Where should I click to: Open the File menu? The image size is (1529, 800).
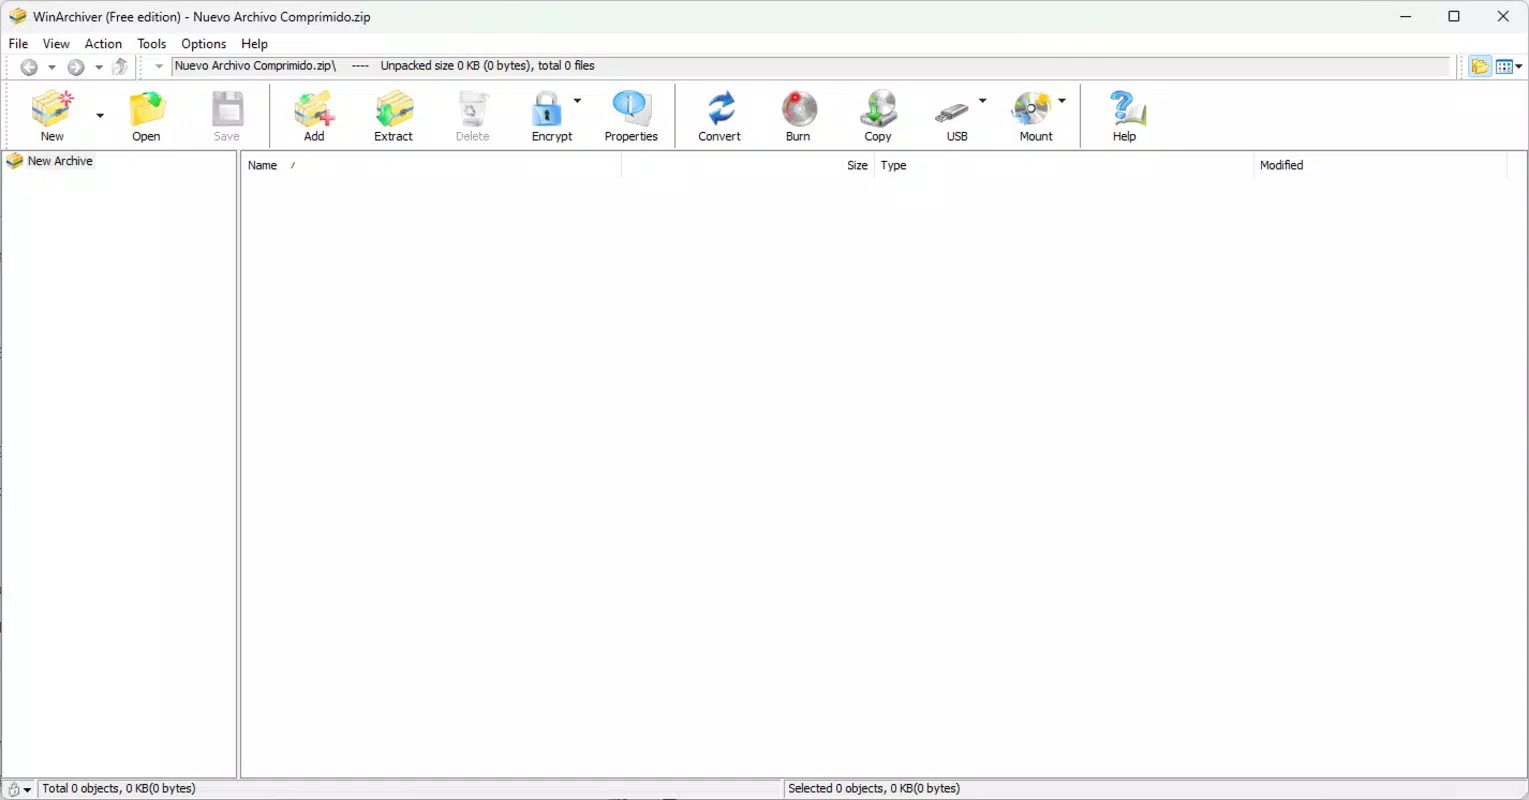coord(18,44)
